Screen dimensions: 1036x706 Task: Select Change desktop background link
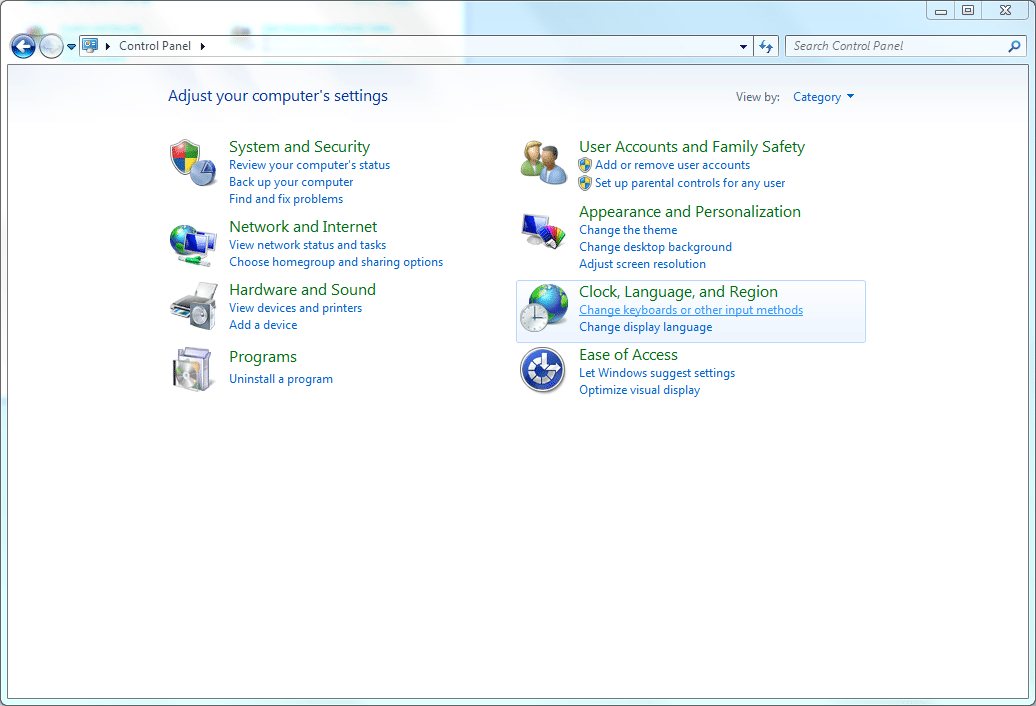click(x=655, y=247)
